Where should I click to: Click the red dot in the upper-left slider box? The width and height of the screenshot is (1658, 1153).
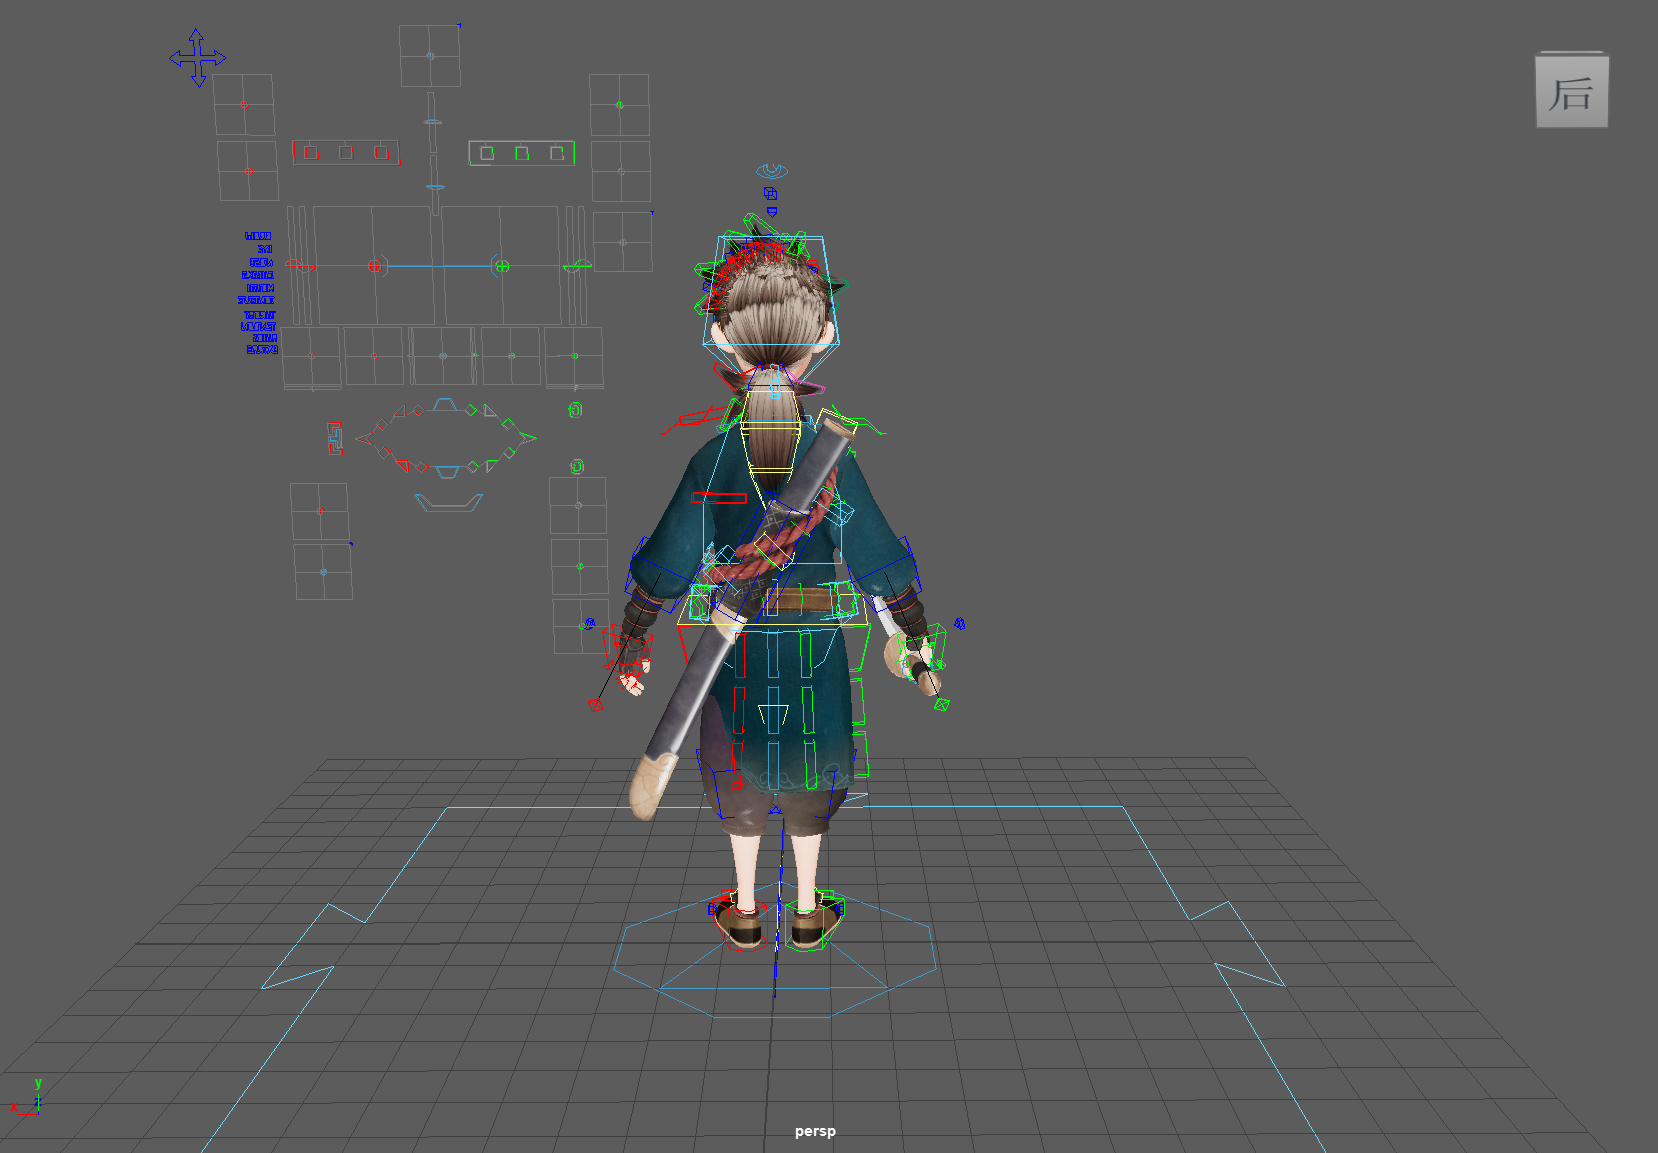point(244,104)
